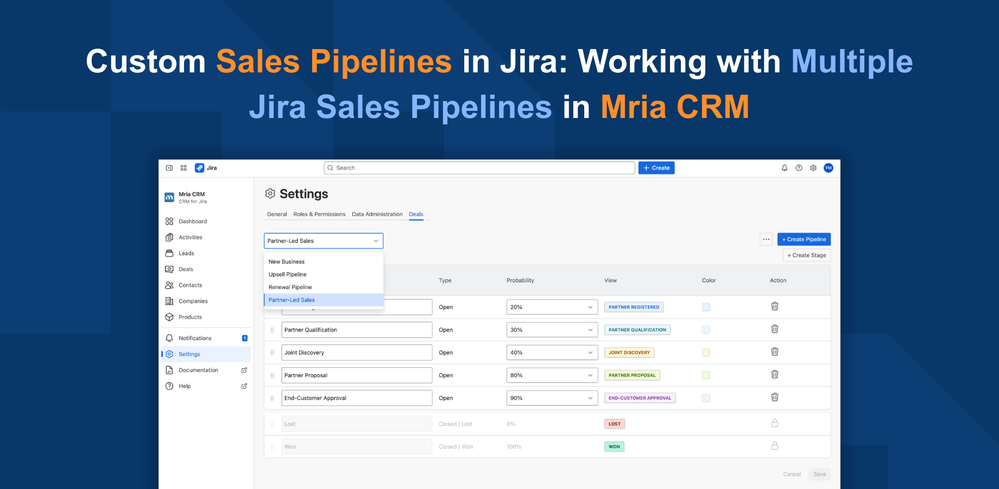
Task: Delete the Partner Proposal stage
Action: coord(775,374)
